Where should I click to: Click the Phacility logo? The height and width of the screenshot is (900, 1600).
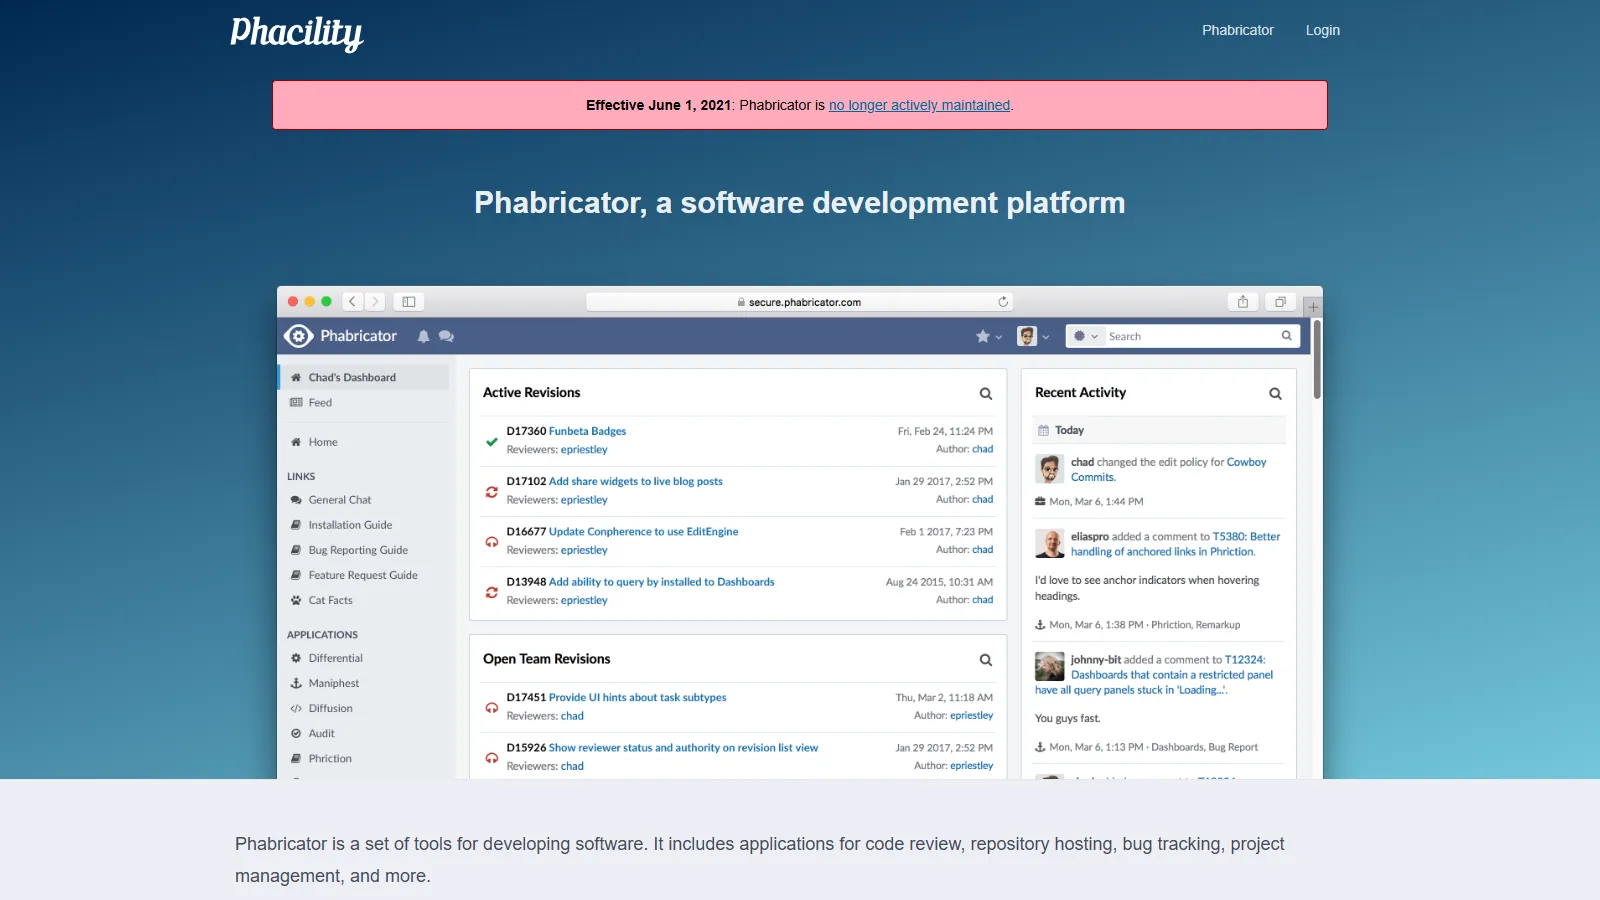[297, 32]
